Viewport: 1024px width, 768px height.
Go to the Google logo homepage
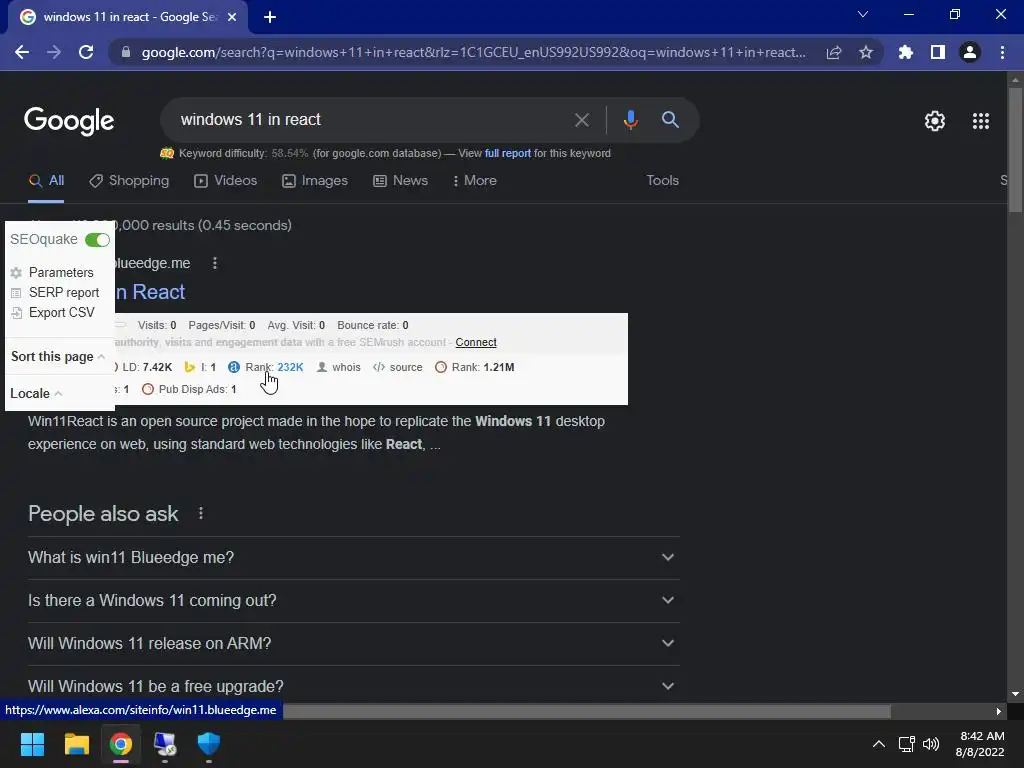pos(69,121)
